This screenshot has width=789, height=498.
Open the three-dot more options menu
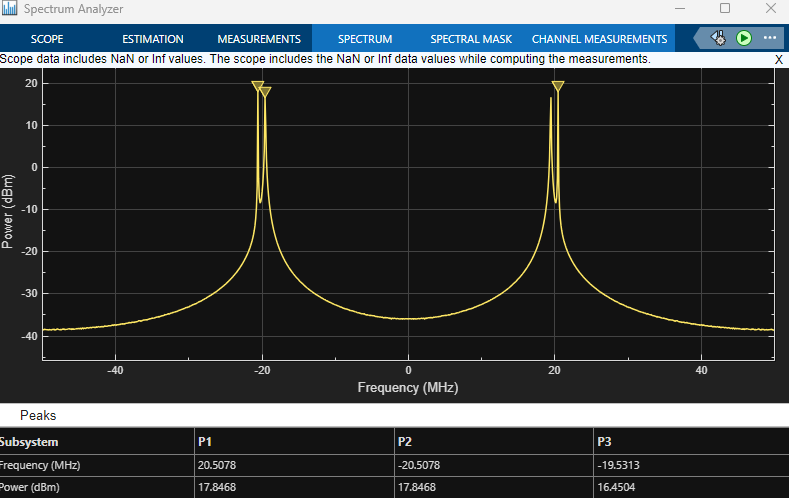tap(770, 38)
